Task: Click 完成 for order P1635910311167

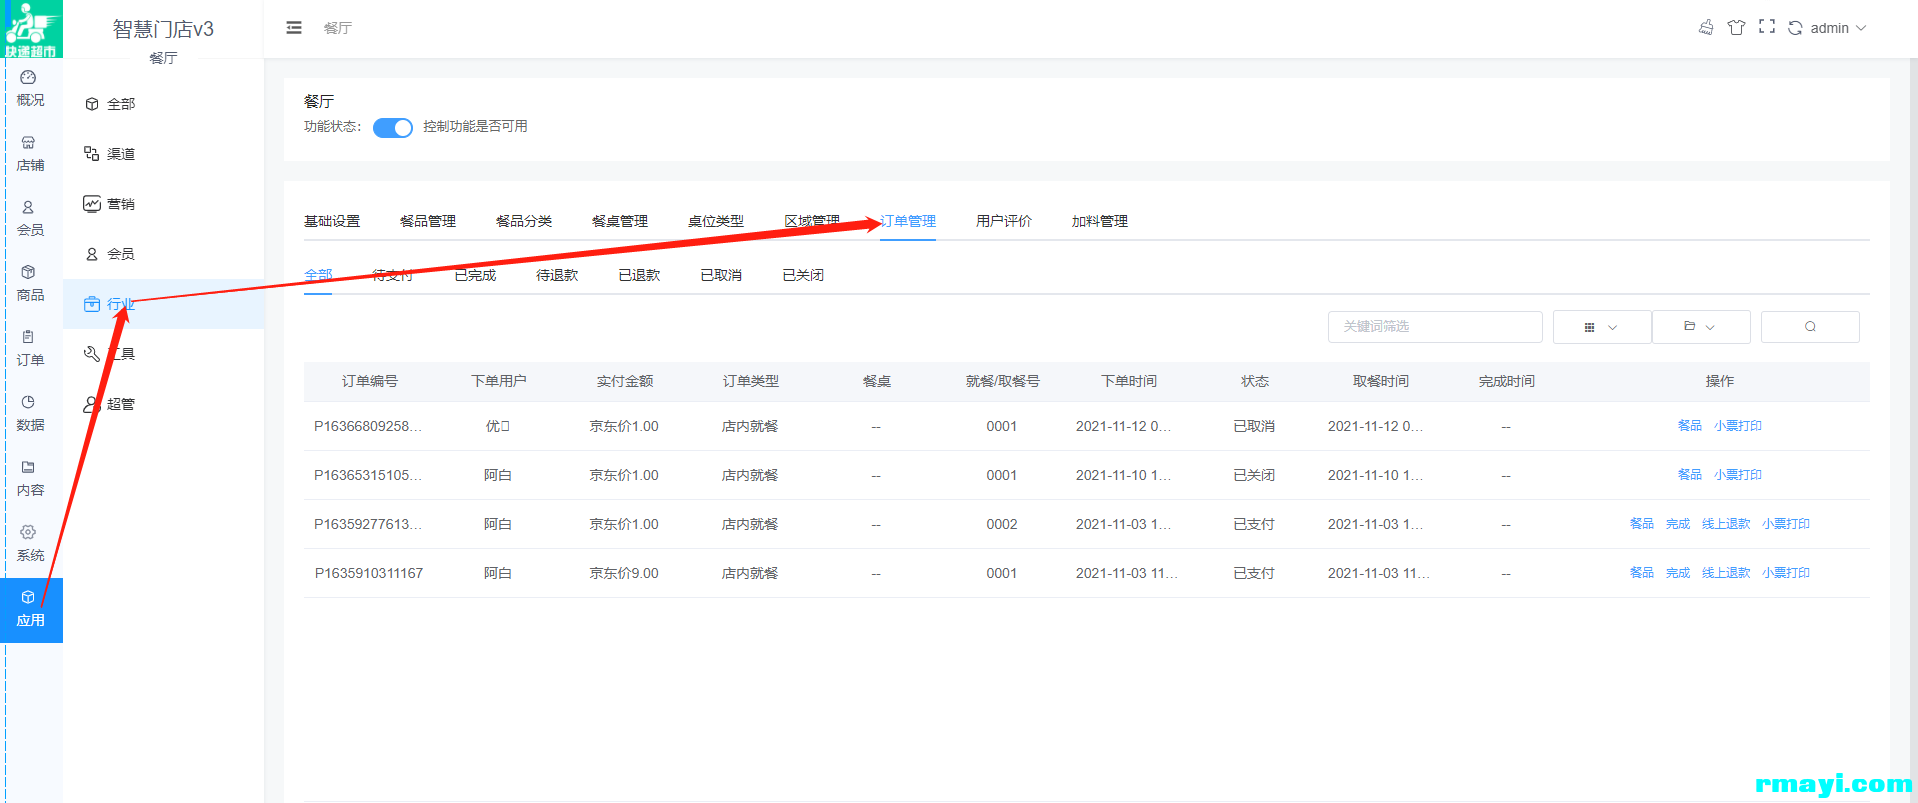Action: click(1678, 573)
